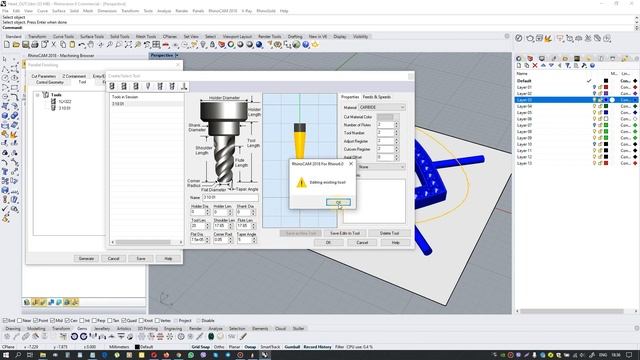Toggle the Cen osnap checkbox

point(67,321)
